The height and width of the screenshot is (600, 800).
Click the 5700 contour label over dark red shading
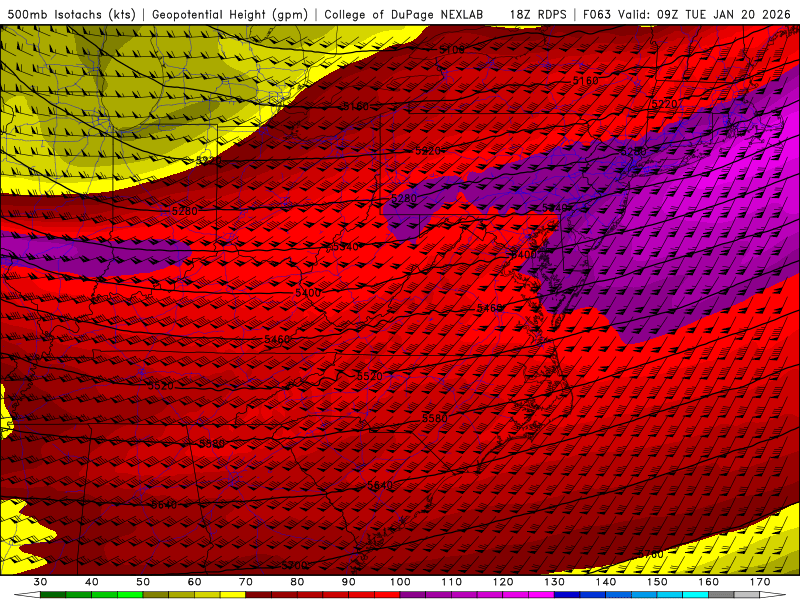point(294,565)
